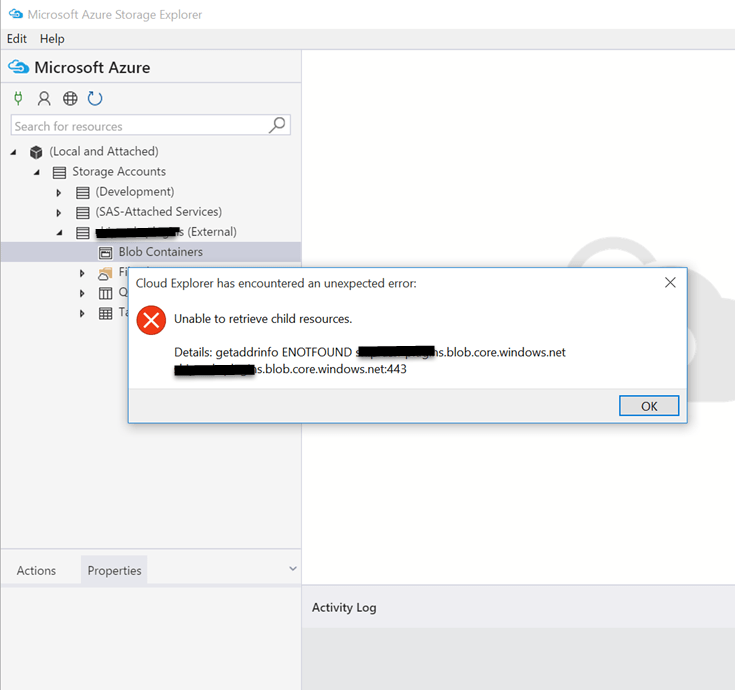
Task: Click 'Unable to retrieve child resources.' text
Action: pyautogui.click(x=263, y=319)
